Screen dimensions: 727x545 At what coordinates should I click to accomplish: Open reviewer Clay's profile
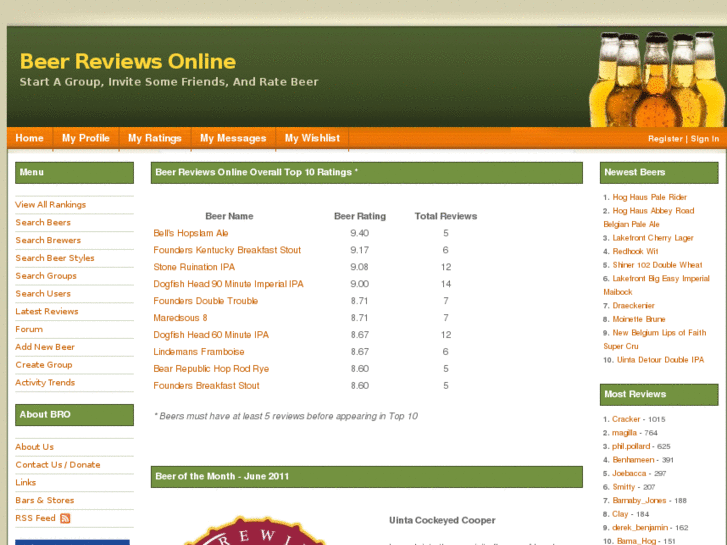[620, 514]
